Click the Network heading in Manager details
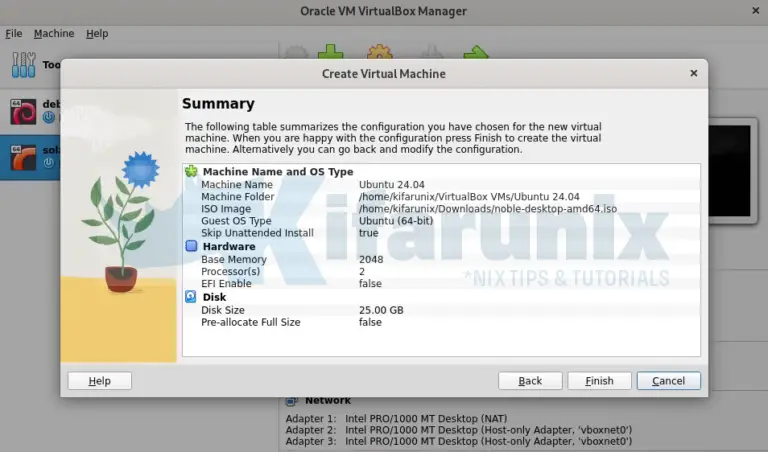 328,401
